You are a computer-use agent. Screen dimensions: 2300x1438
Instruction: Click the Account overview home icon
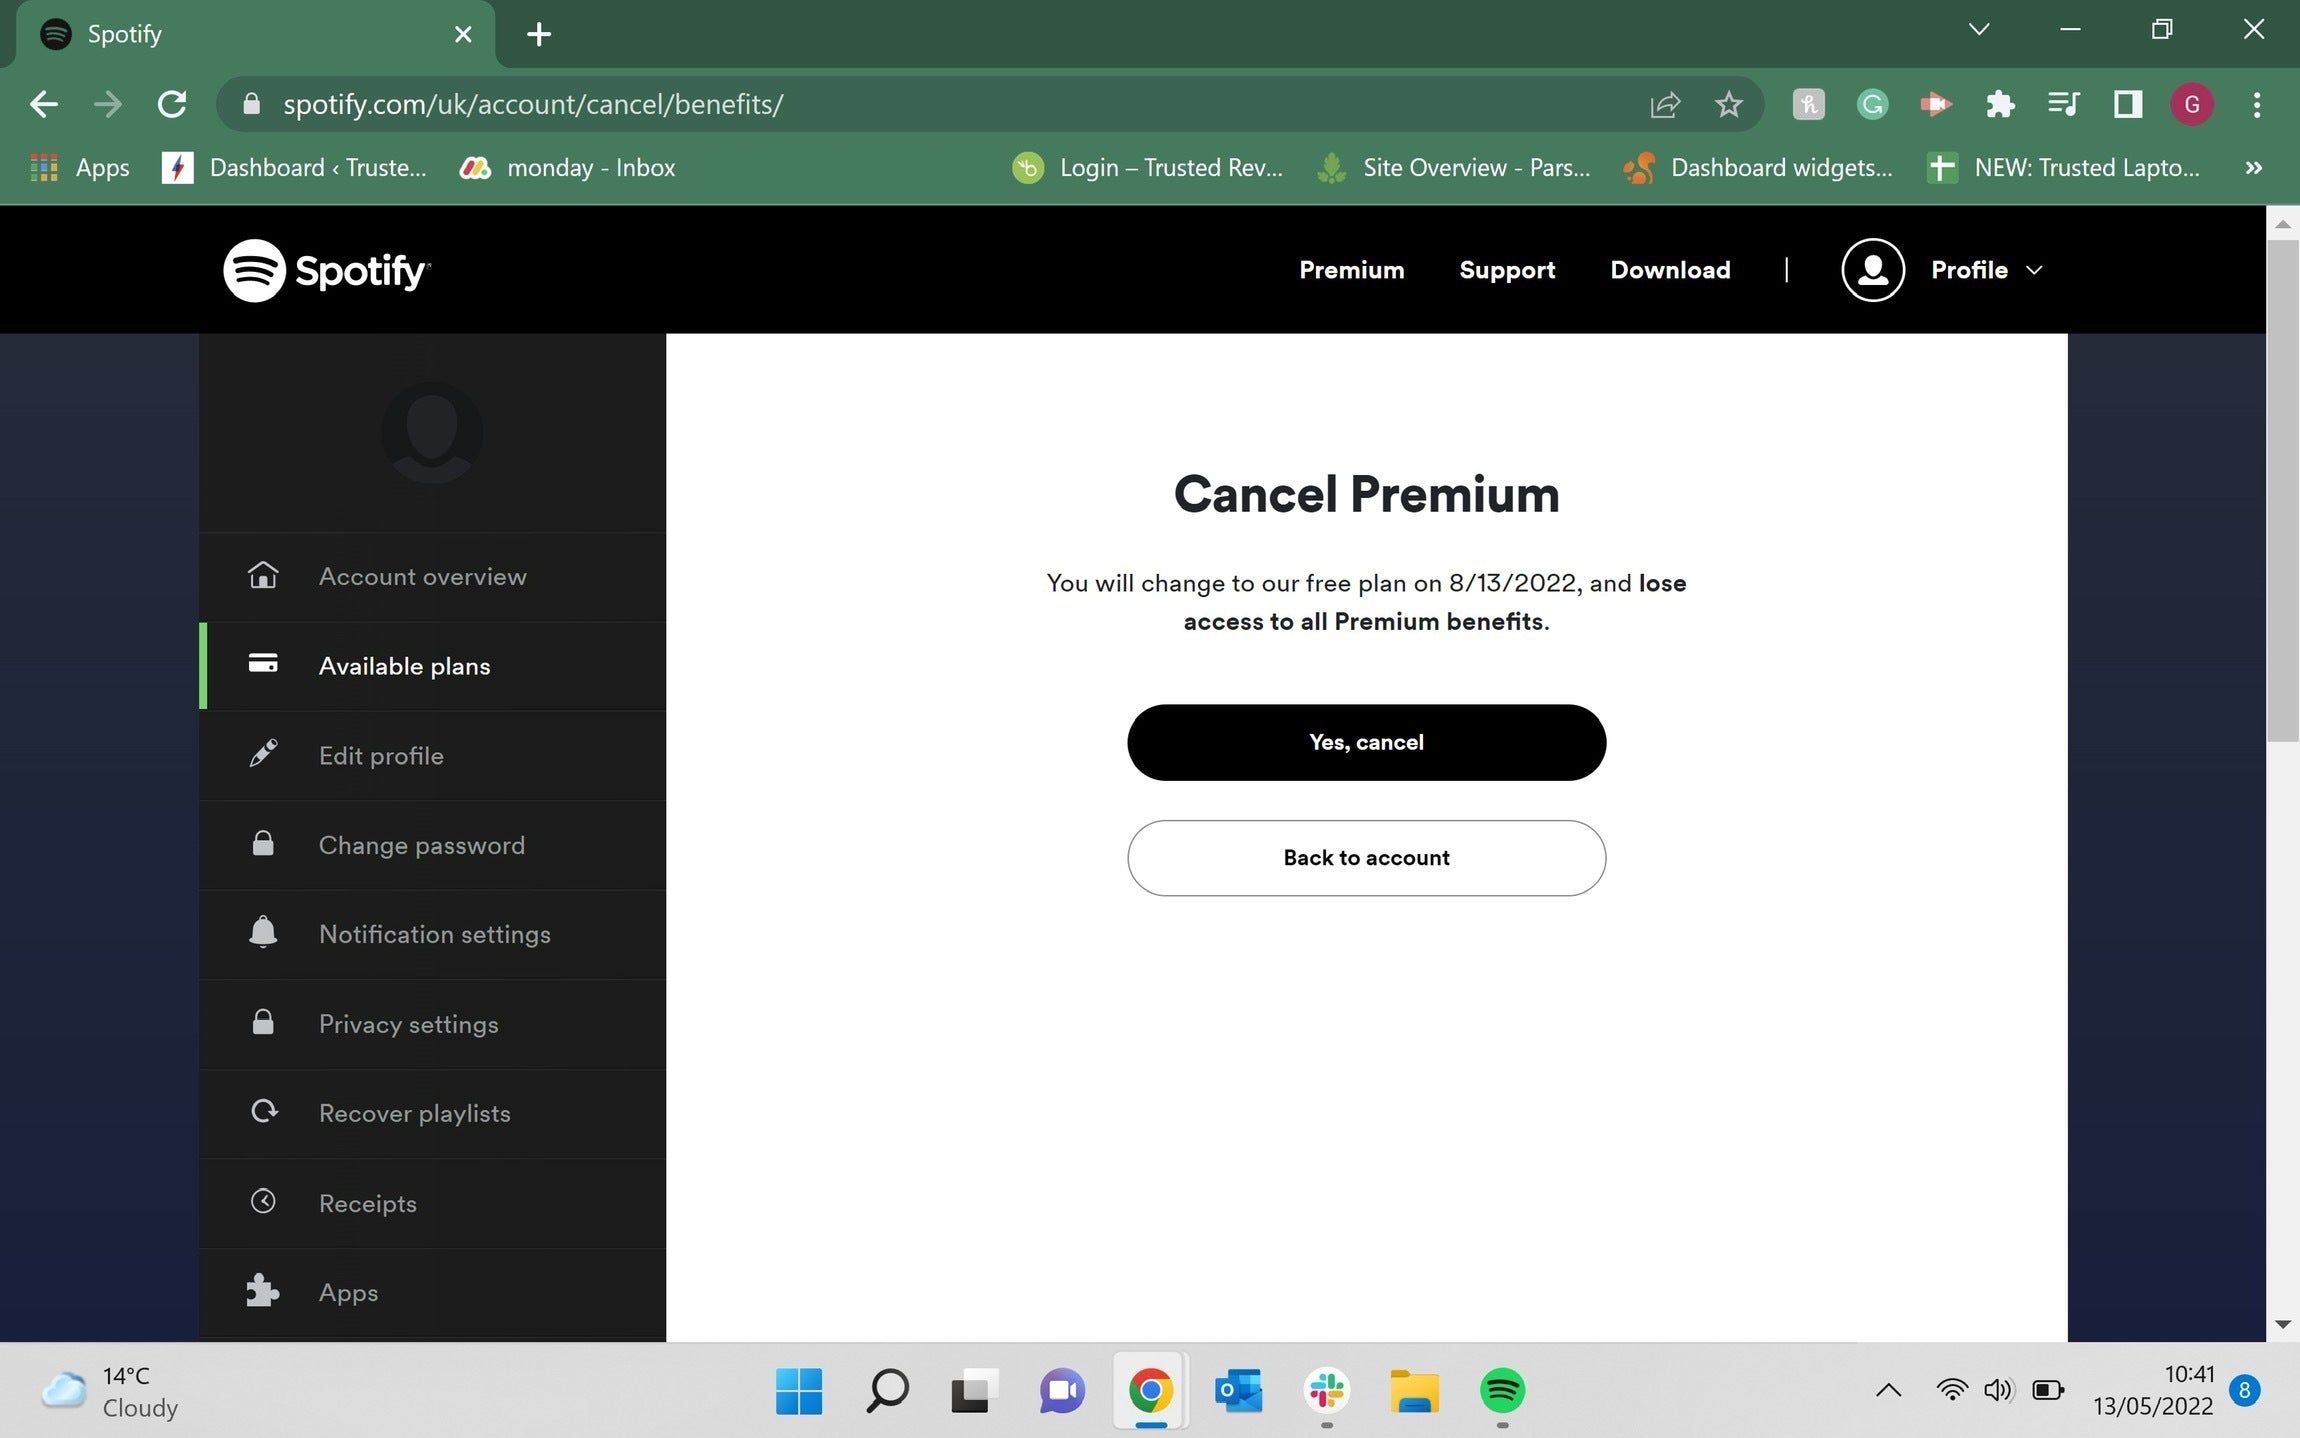(x=263, y=575)
